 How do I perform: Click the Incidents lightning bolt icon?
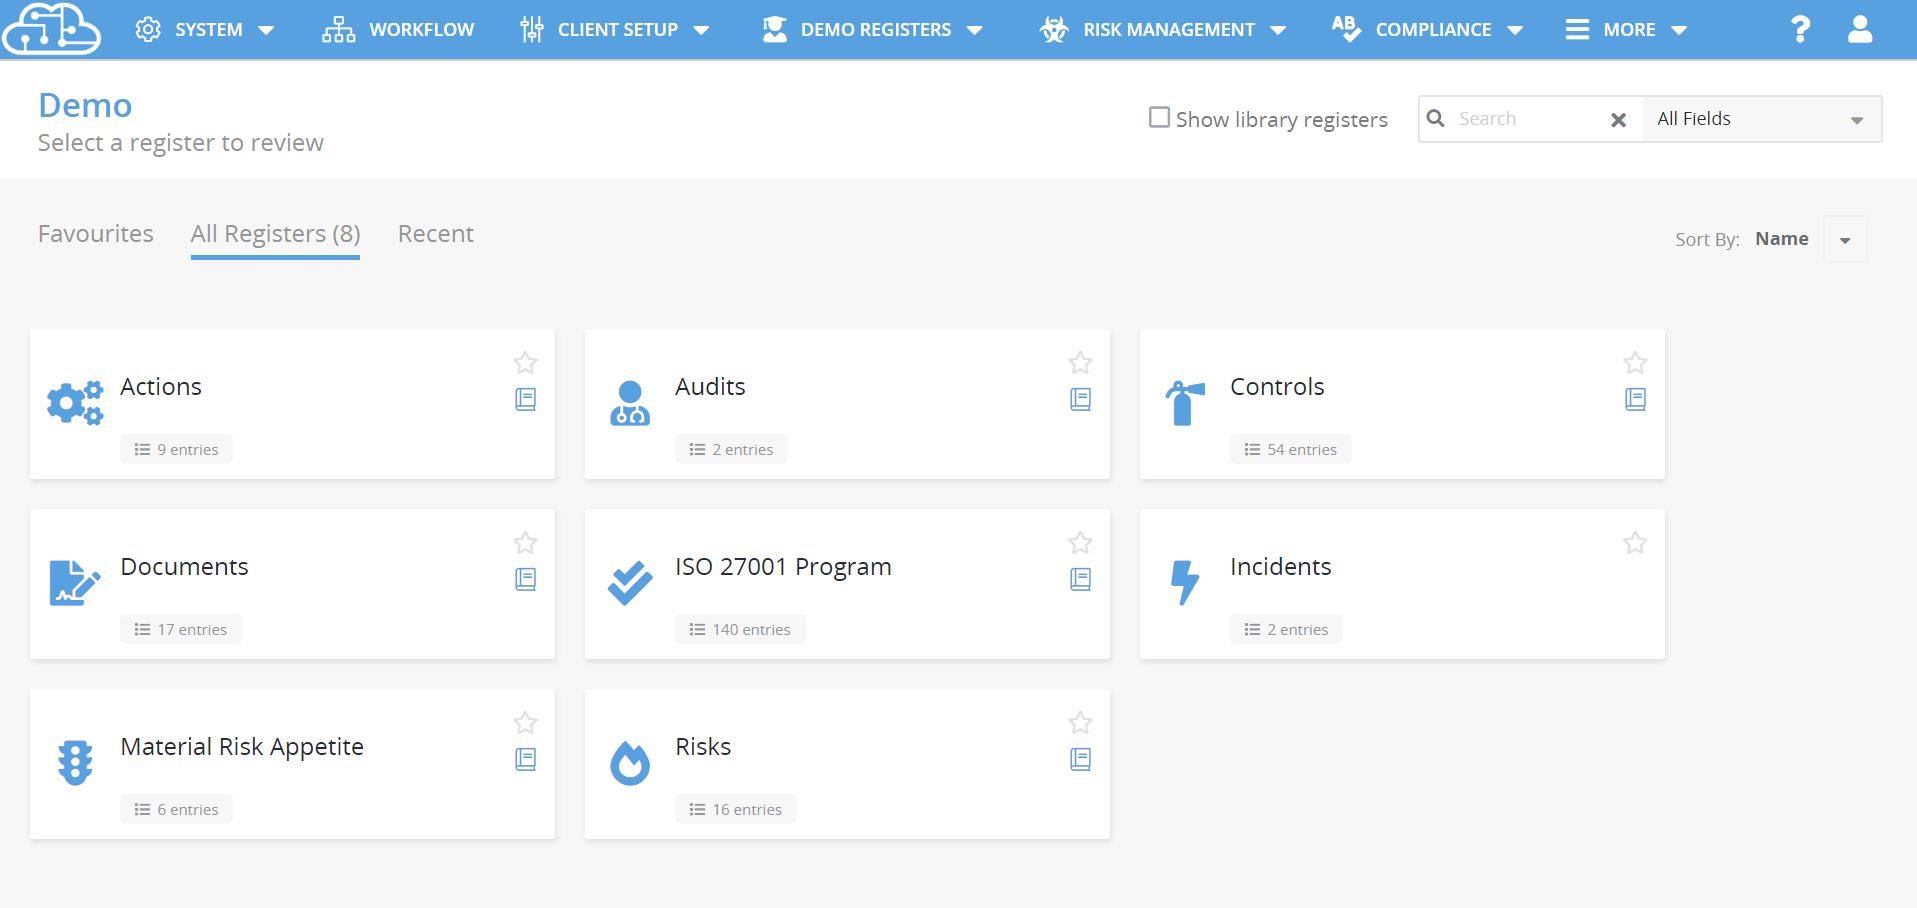click(x=1185, y=583)
